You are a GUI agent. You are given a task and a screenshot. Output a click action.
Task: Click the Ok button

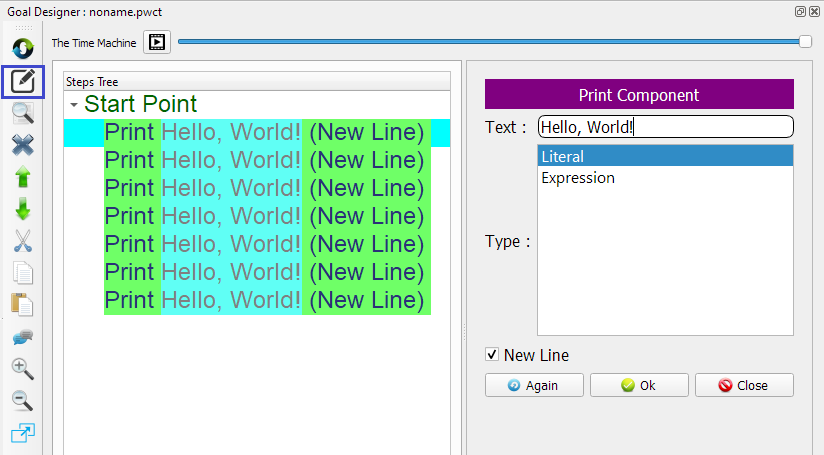coord(639,386)
